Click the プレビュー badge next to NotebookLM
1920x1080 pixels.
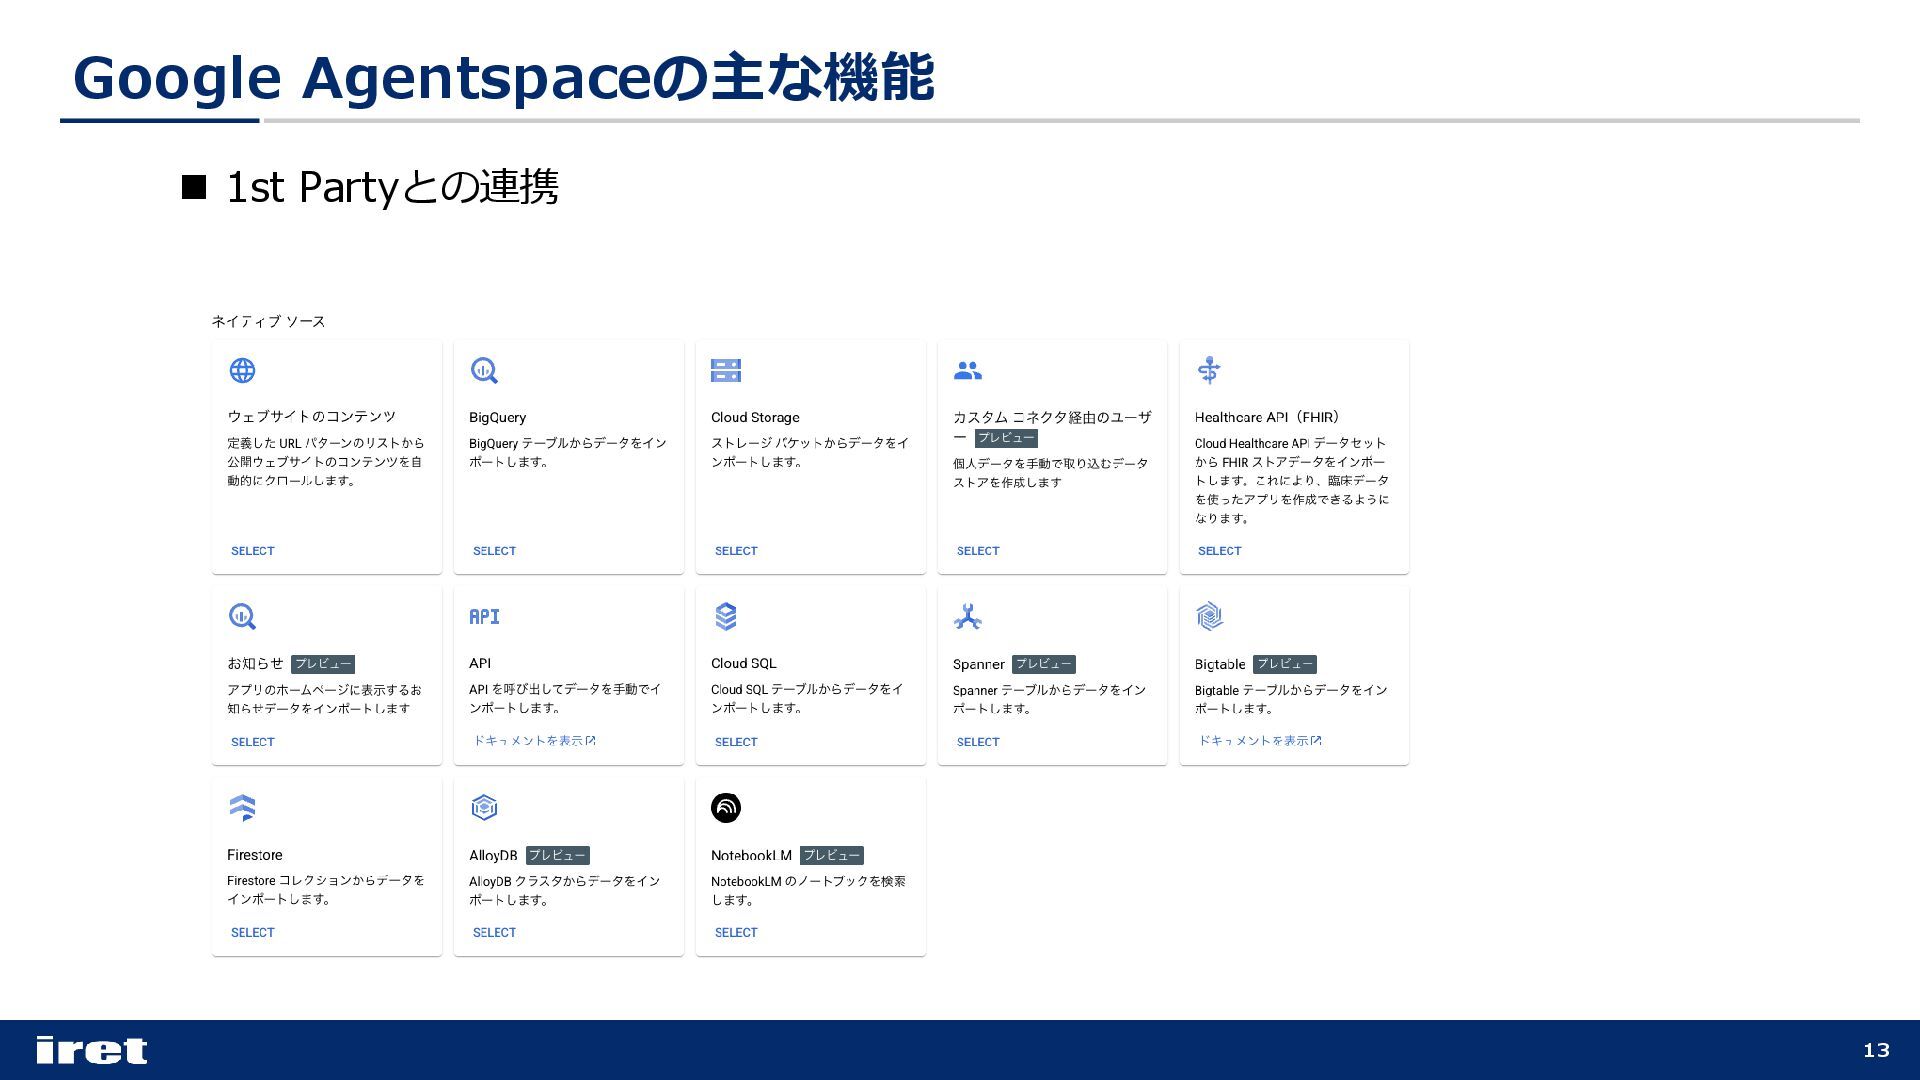click(832, 855)
